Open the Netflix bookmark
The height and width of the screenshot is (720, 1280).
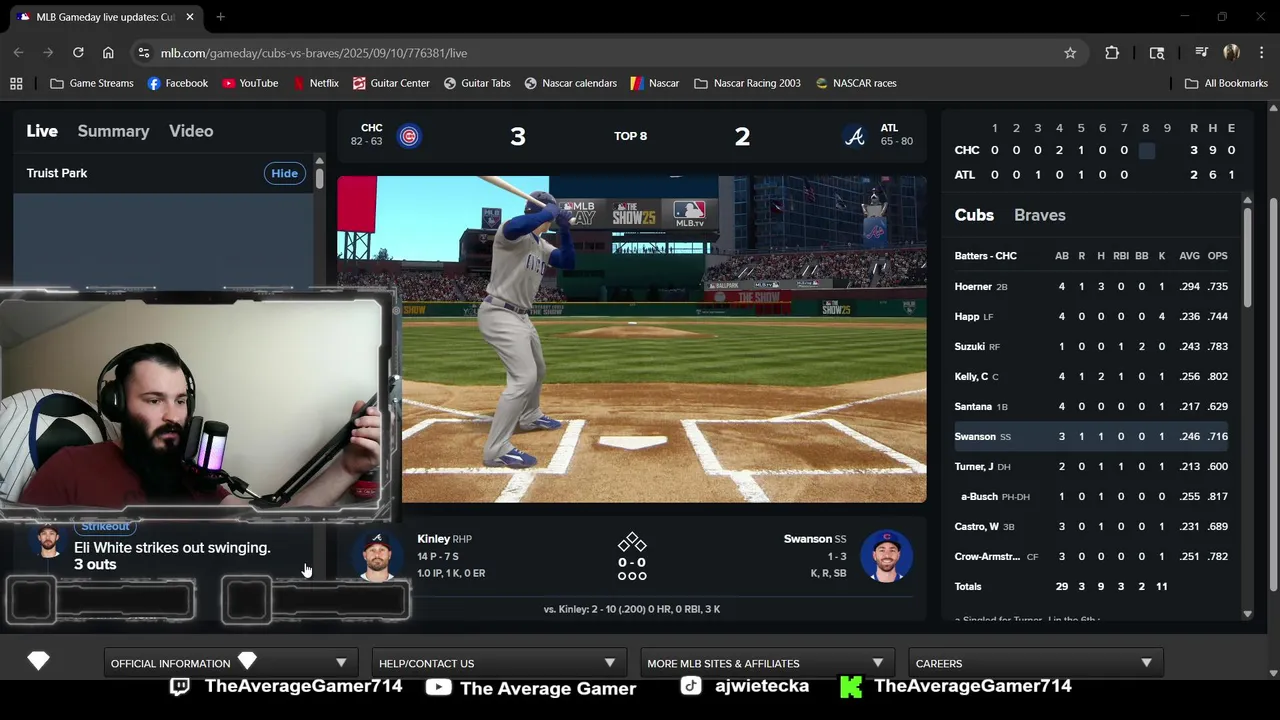[x=316, y=83]
